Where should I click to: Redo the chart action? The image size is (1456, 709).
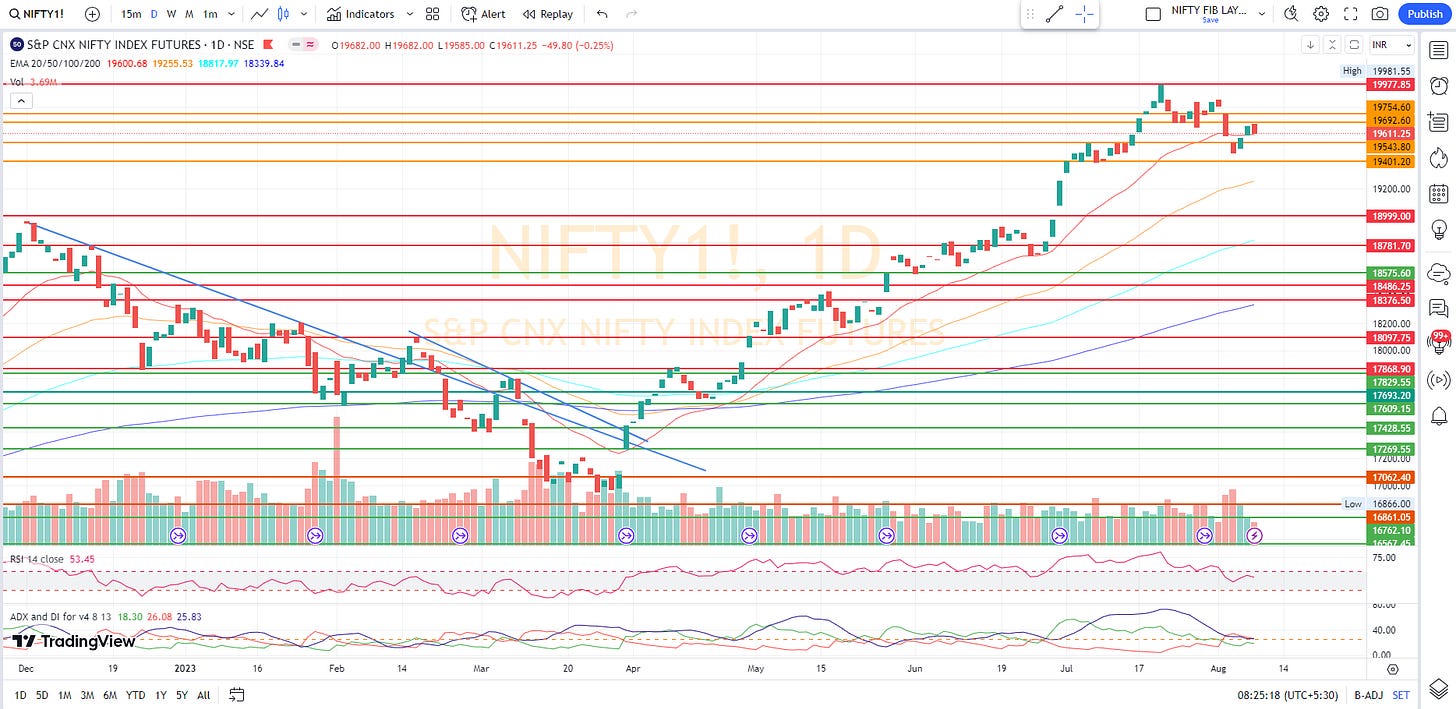(631, 14)
